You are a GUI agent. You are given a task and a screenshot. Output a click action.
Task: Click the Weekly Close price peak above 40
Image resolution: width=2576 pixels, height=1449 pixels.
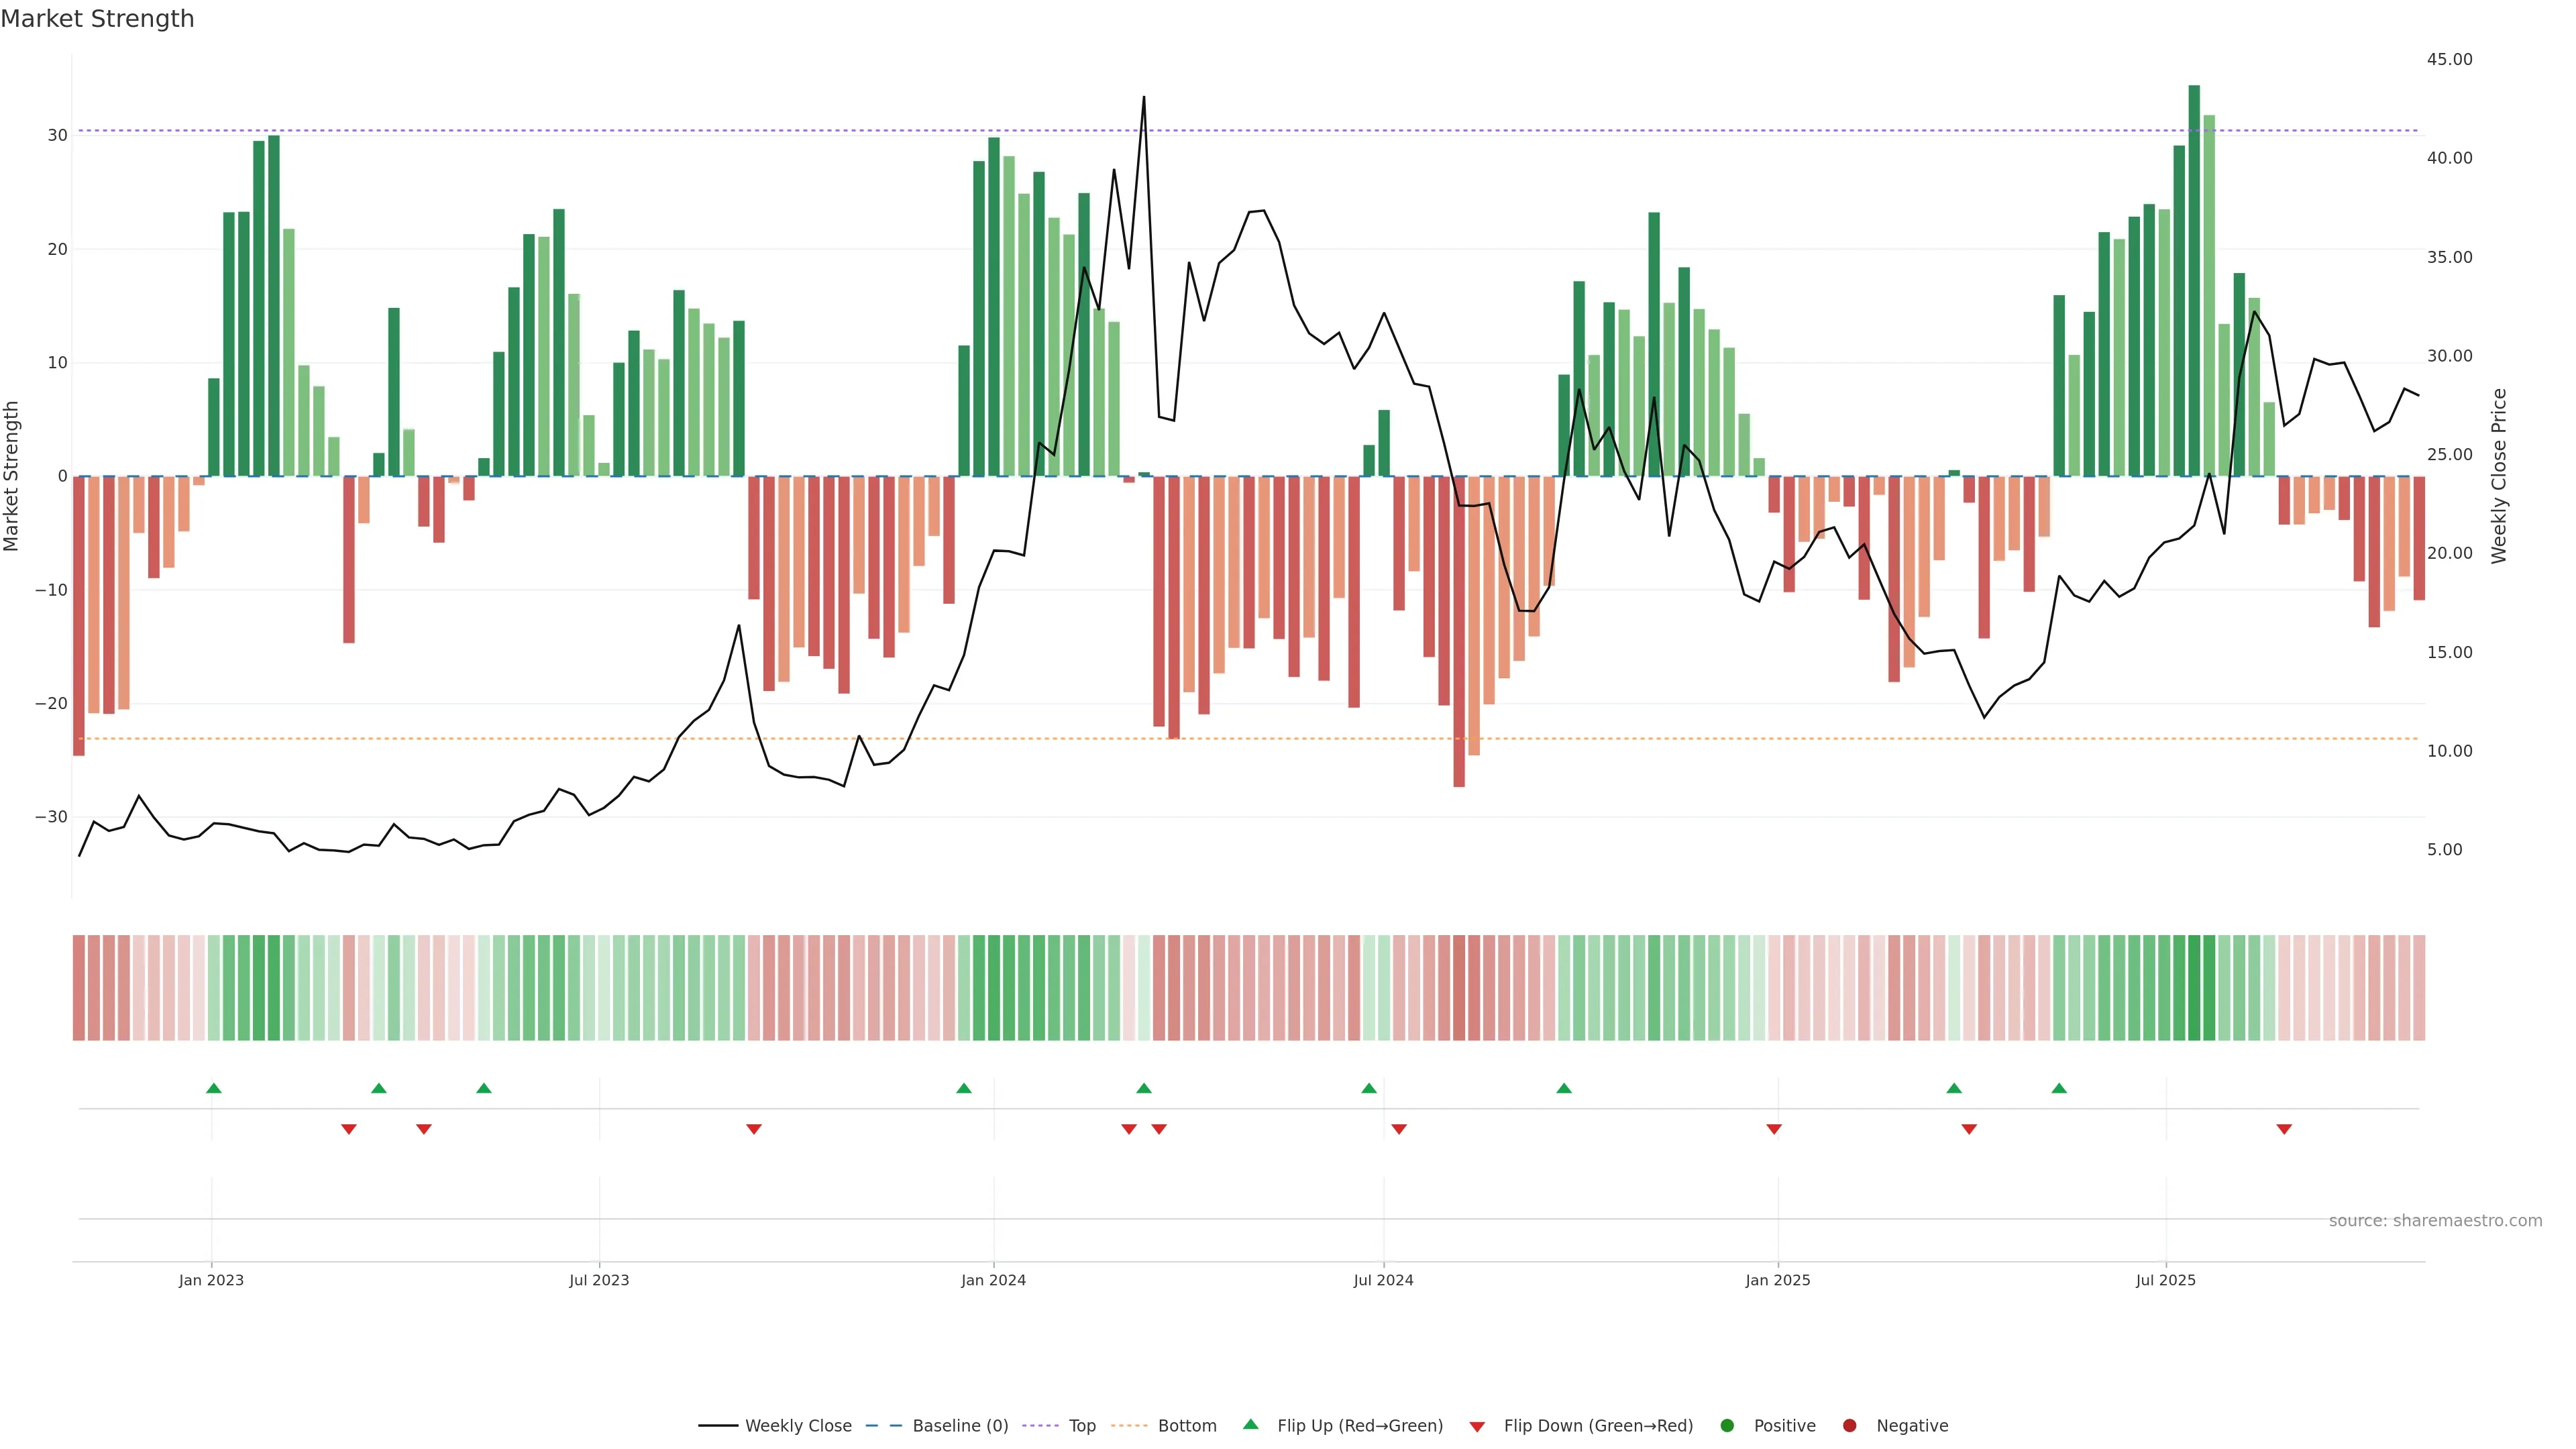click(1144, 98)
